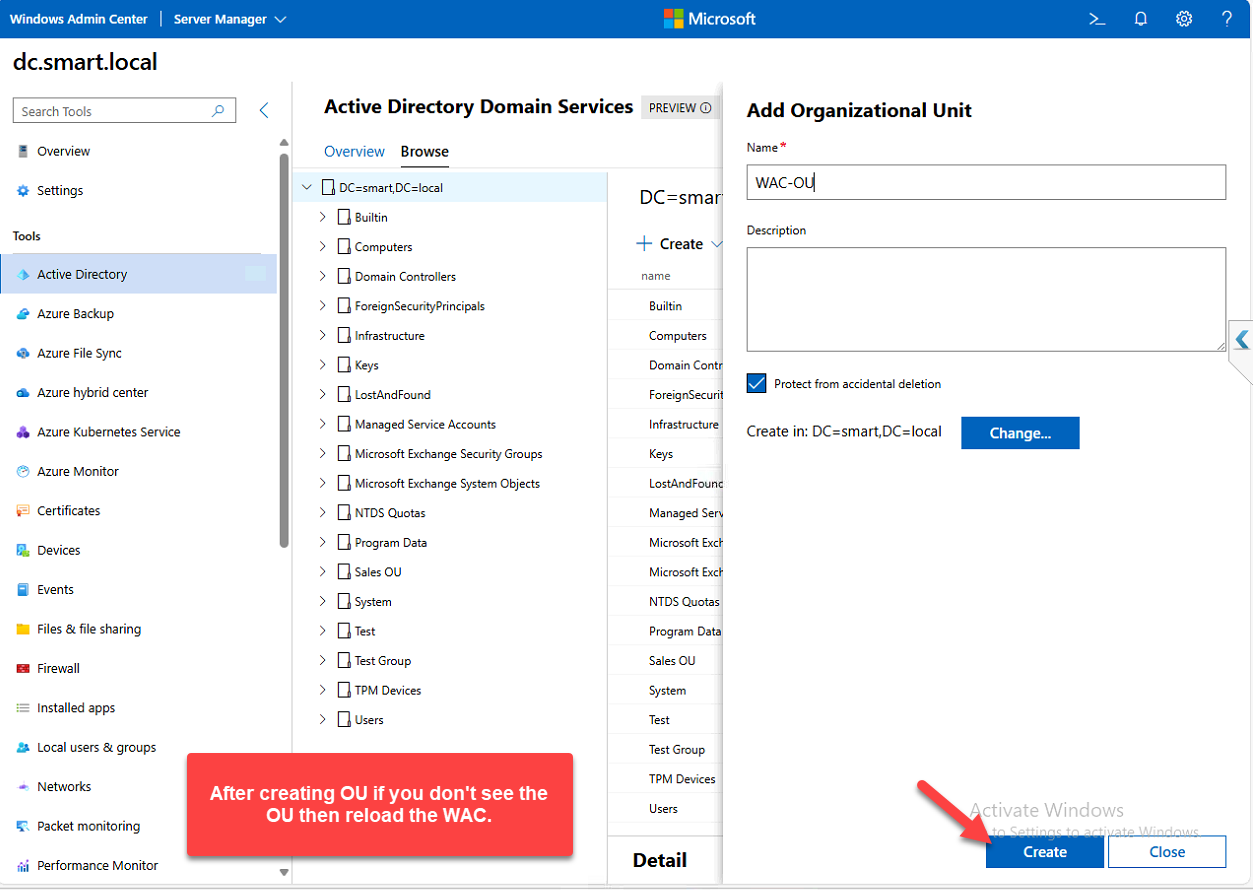Image resolution: width=1253 pixels, height=890 pixels.
Task: Click the sidebar scrollbar down arrow
Action: click(284, 872)
